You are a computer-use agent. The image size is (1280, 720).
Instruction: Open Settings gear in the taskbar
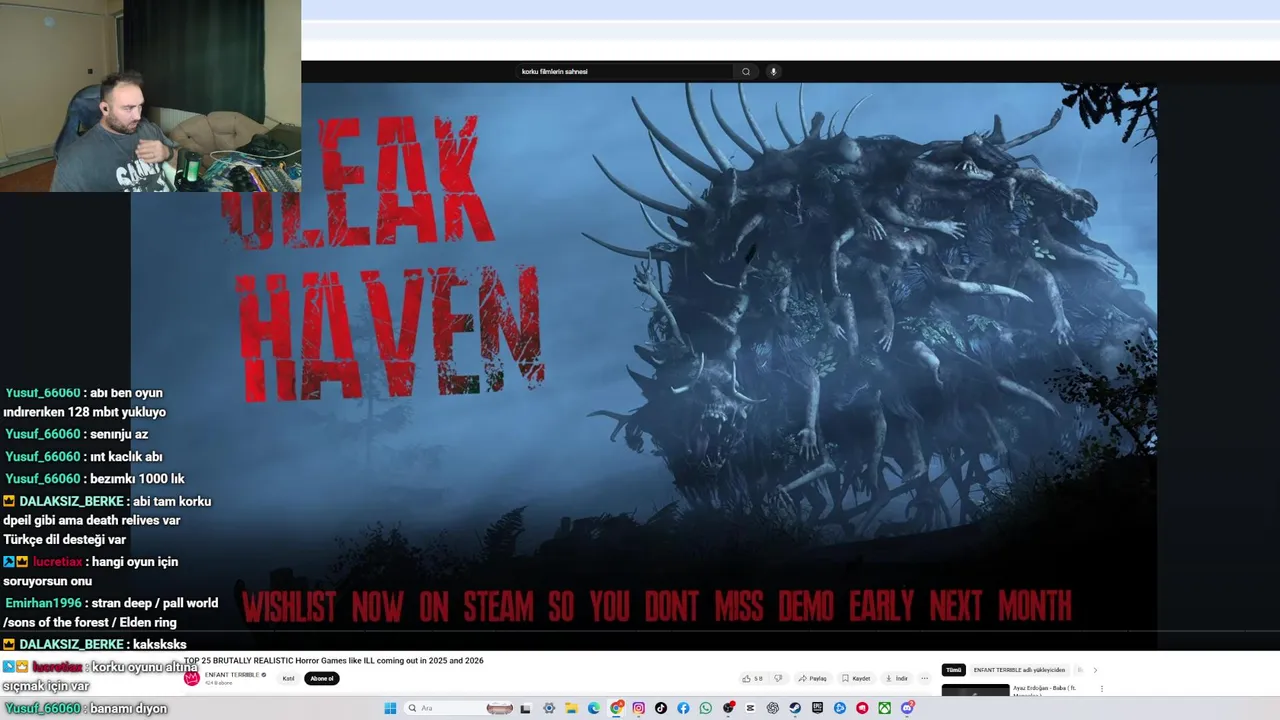tap(549, 708)
